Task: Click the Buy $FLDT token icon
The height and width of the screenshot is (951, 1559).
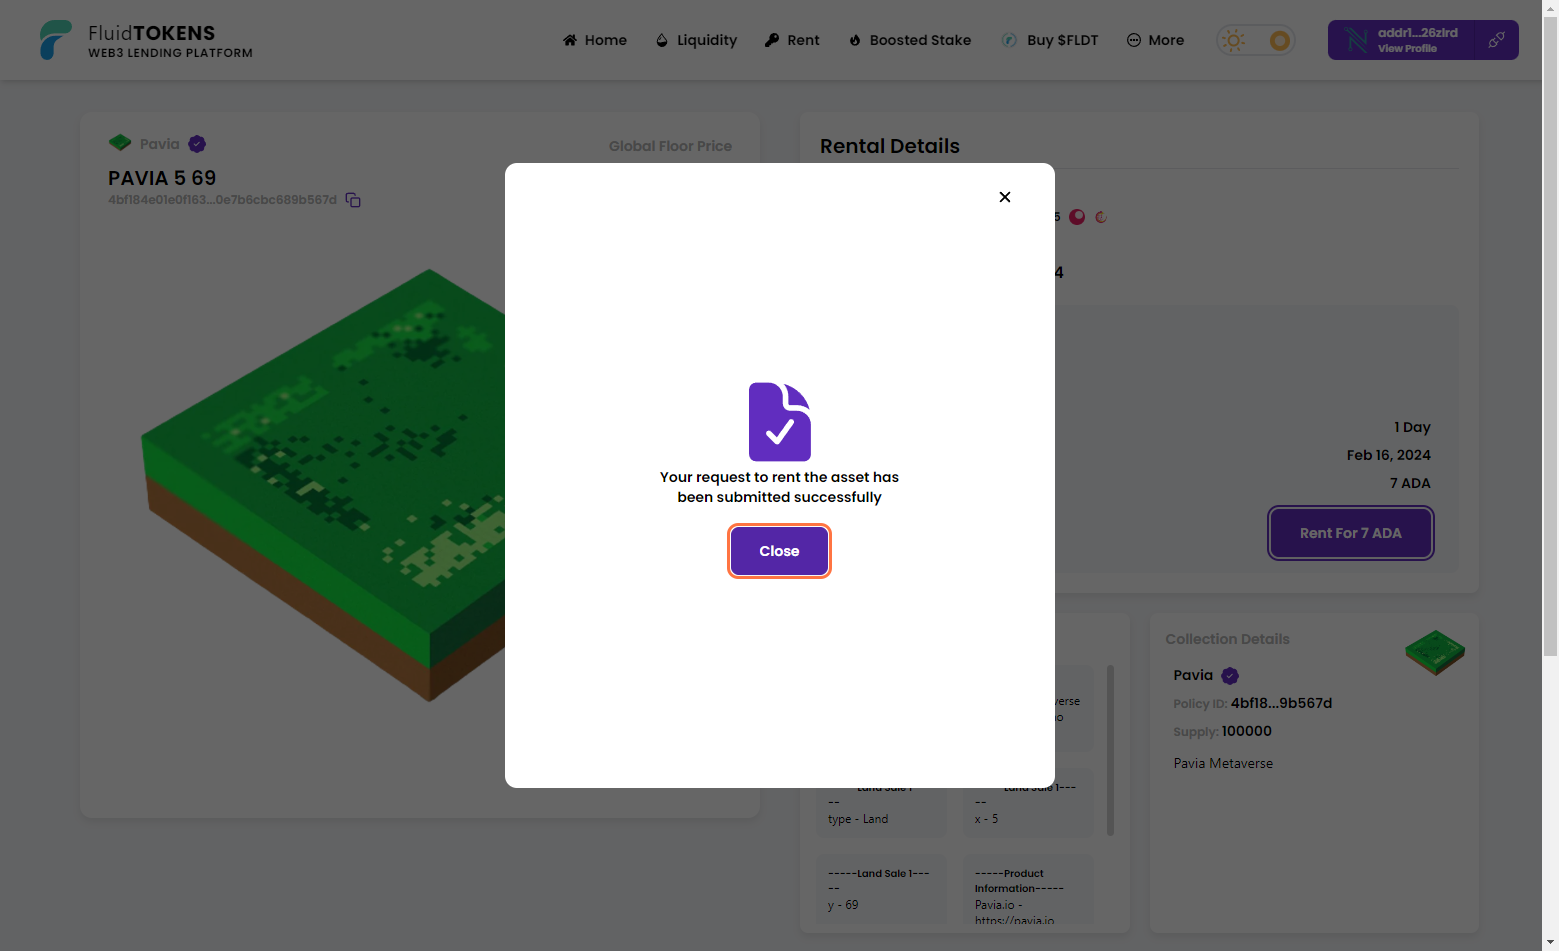Action: click(1009, 40)
